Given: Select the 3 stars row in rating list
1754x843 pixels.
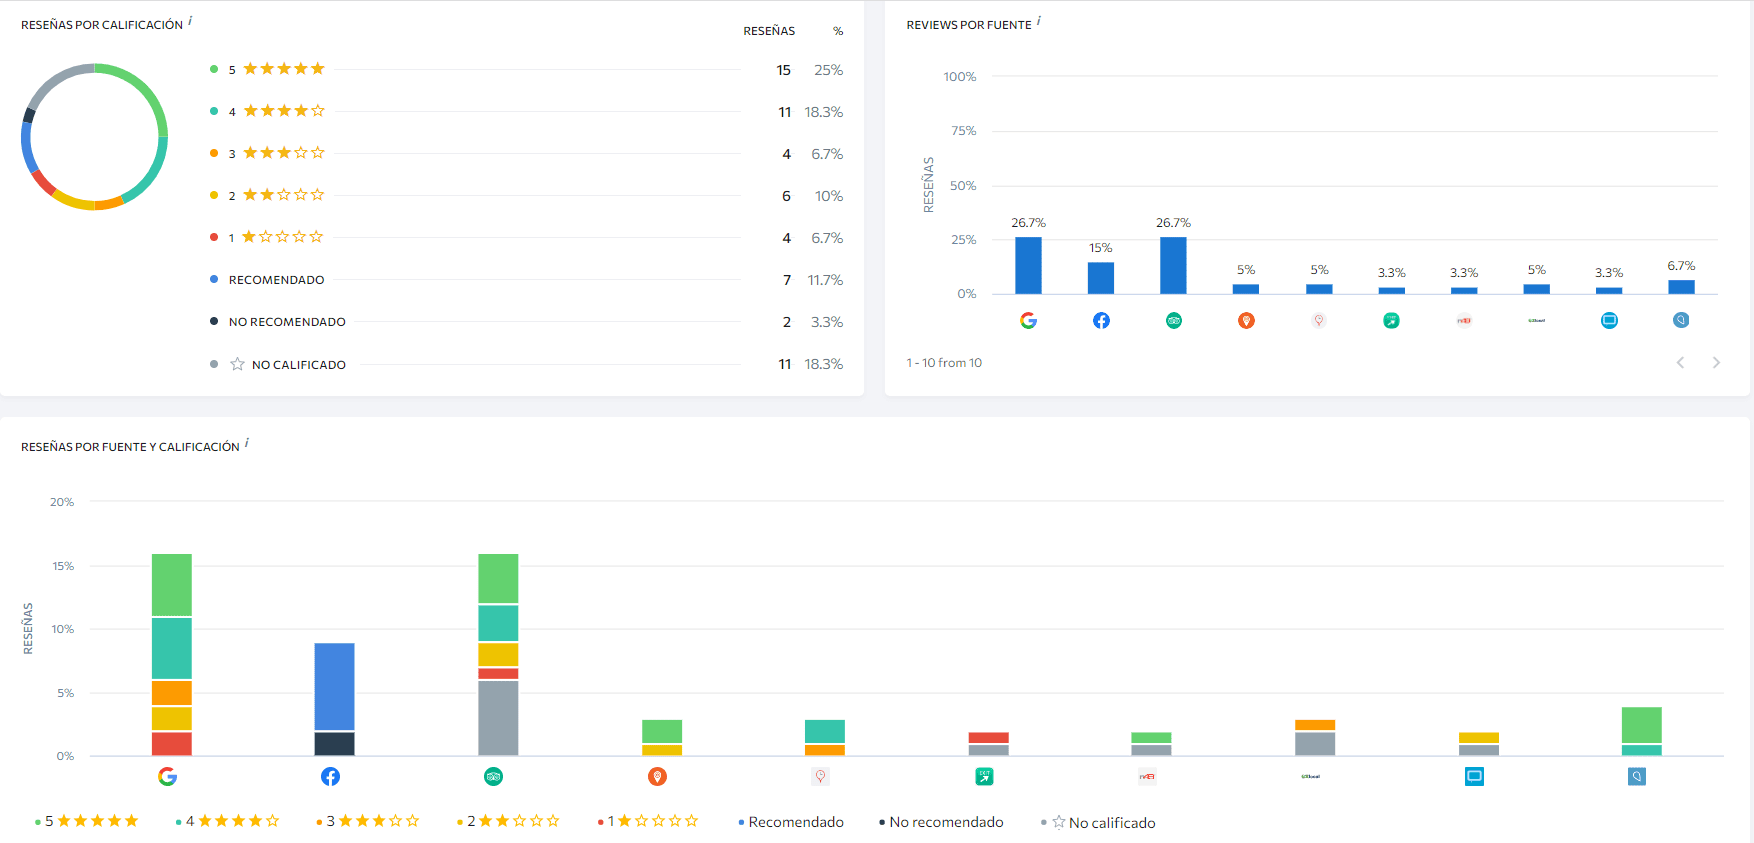Looking at the screenshot, I should point(526,153).
